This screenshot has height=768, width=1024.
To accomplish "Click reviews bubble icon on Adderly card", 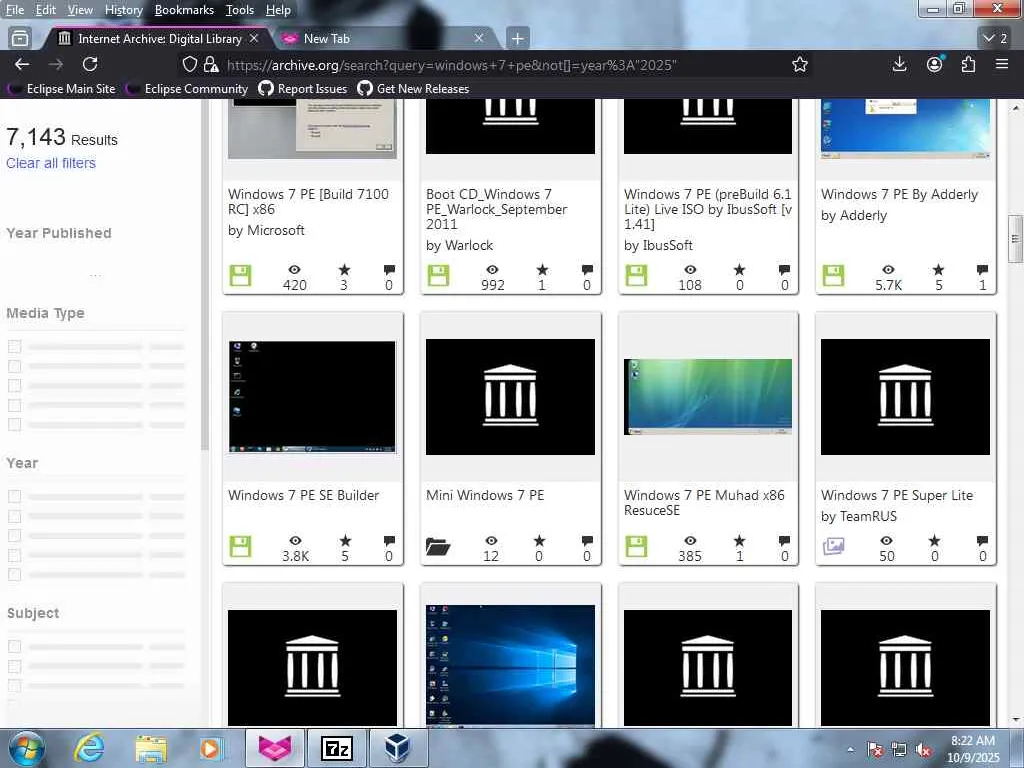I will [982, 269].
